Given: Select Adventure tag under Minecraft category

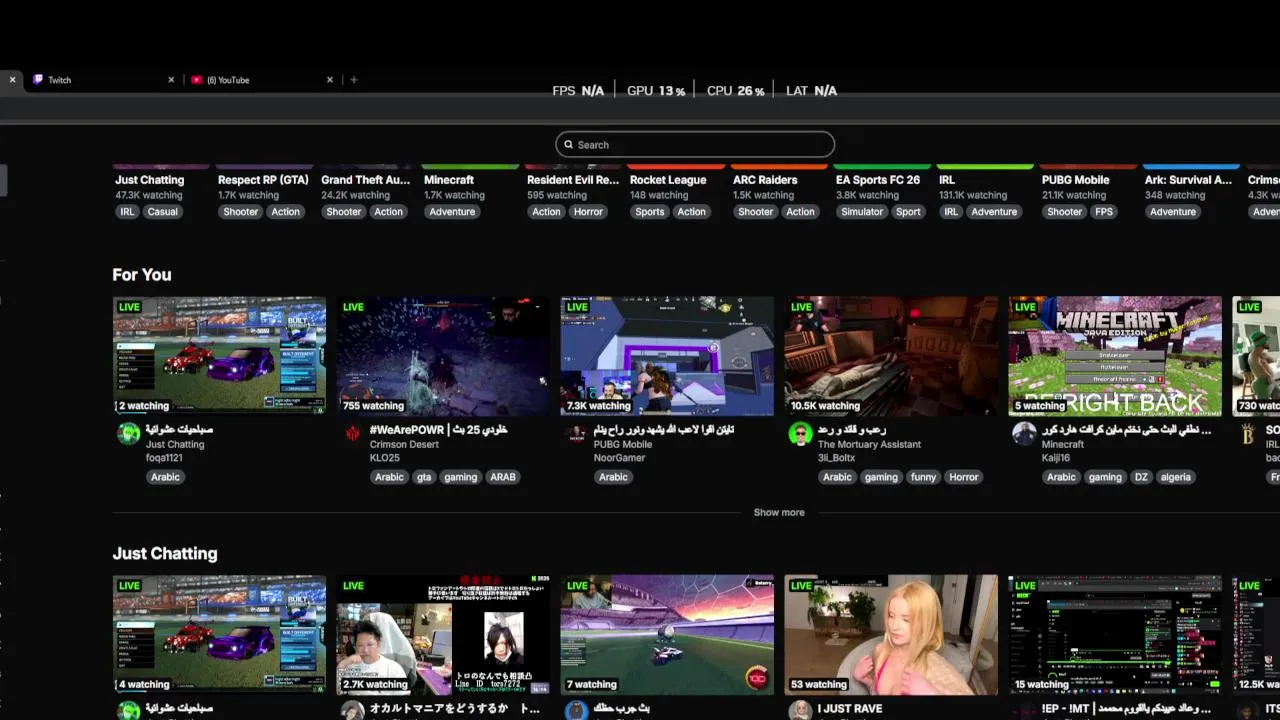Looking at the screenshot, I should click(452, 212).
